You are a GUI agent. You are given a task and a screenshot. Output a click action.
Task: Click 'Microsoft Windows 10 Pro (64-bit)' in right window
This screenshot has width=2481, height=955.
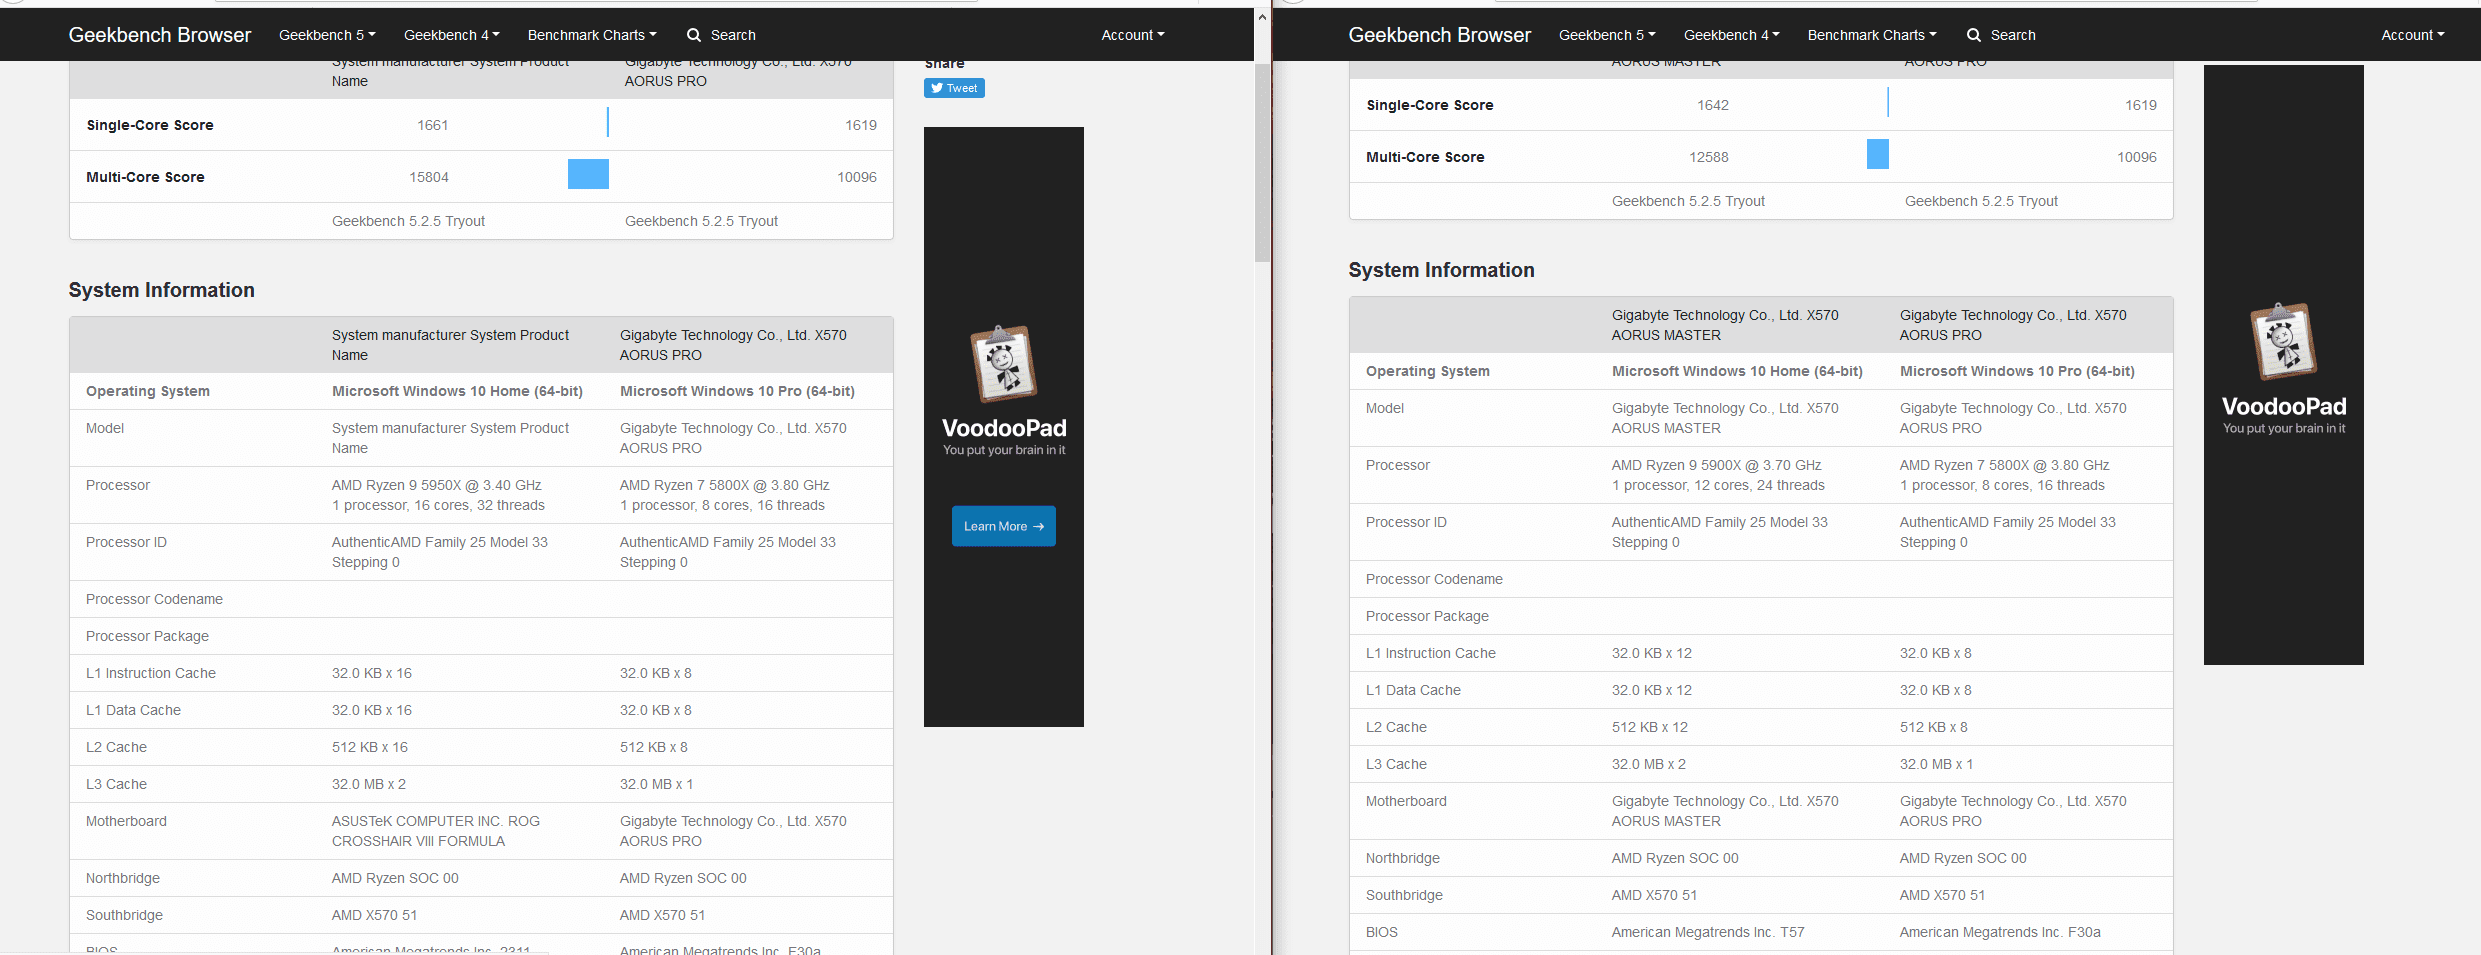point(2017,371)
